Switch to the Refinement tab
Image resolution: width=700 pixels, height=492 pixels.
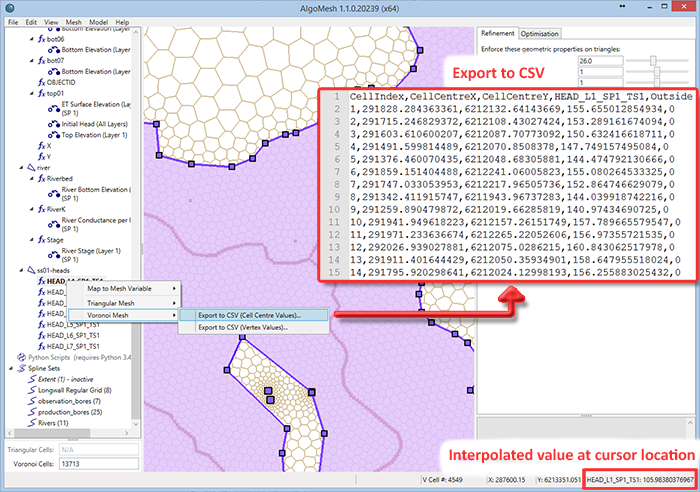[497, 33]
